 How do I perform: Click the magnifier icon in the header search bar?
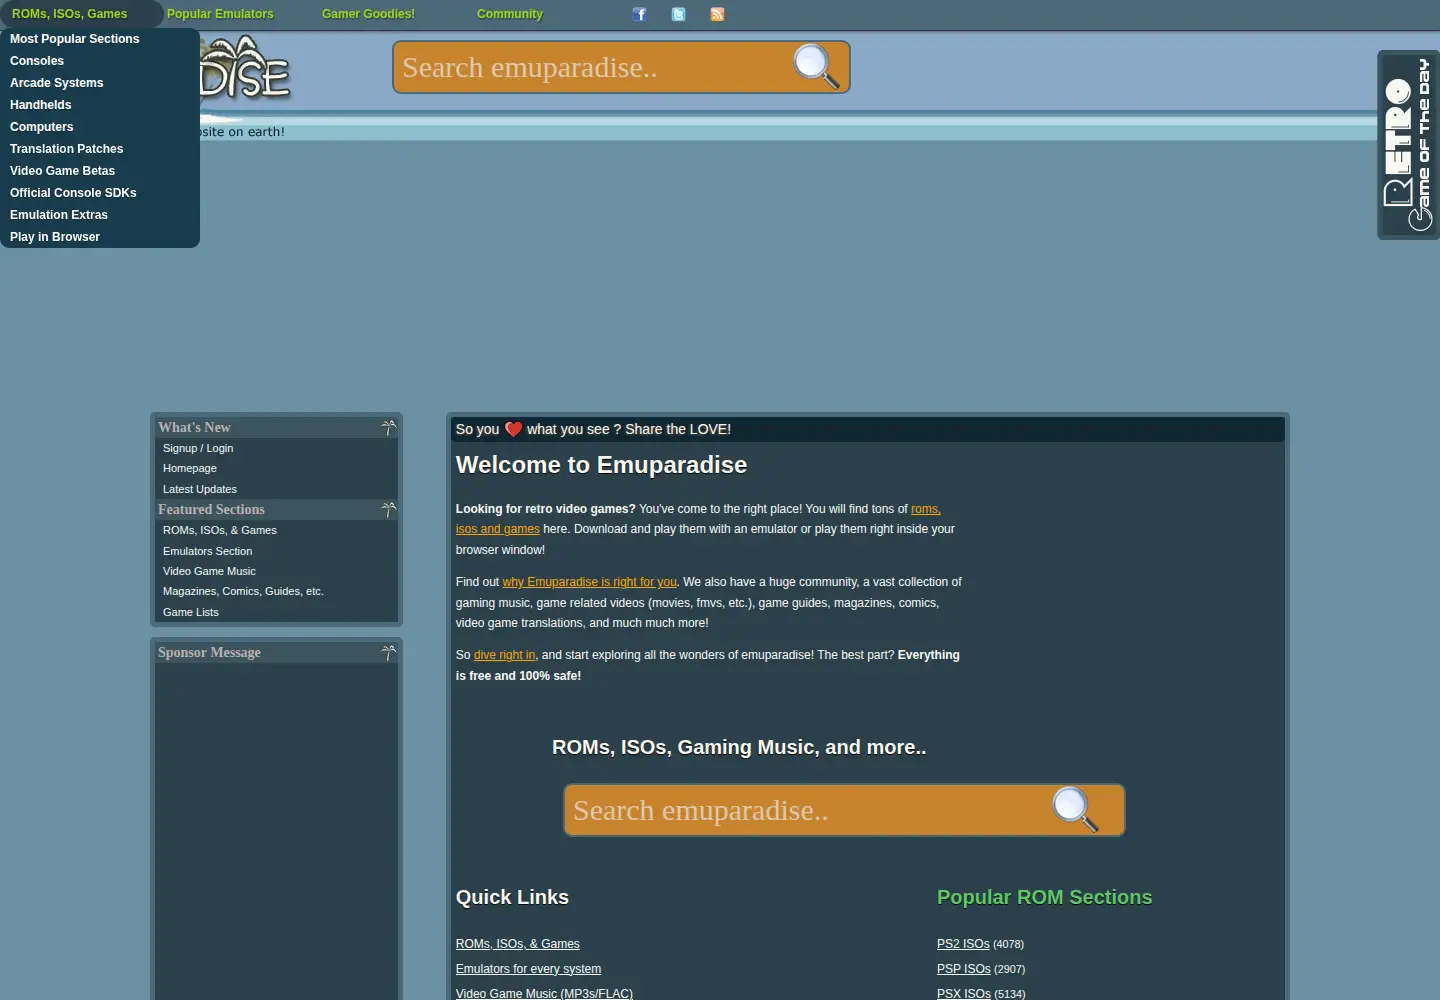816,67
